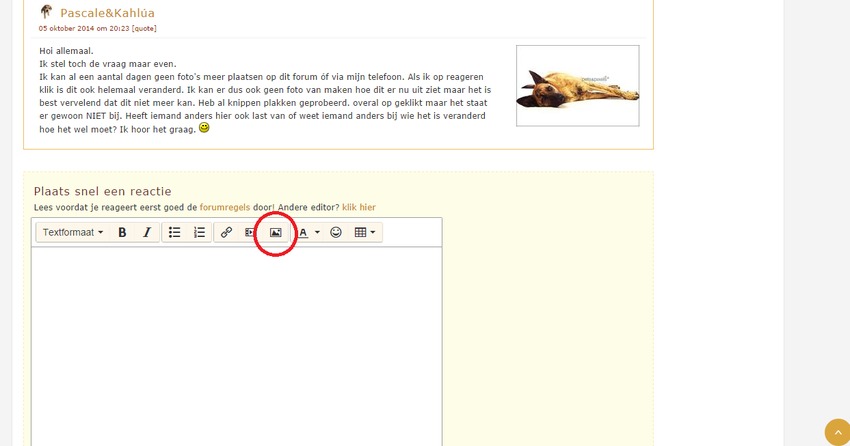Insert a bulleted list
This screenshot has height=446, width=850.
tap(174, 232)
